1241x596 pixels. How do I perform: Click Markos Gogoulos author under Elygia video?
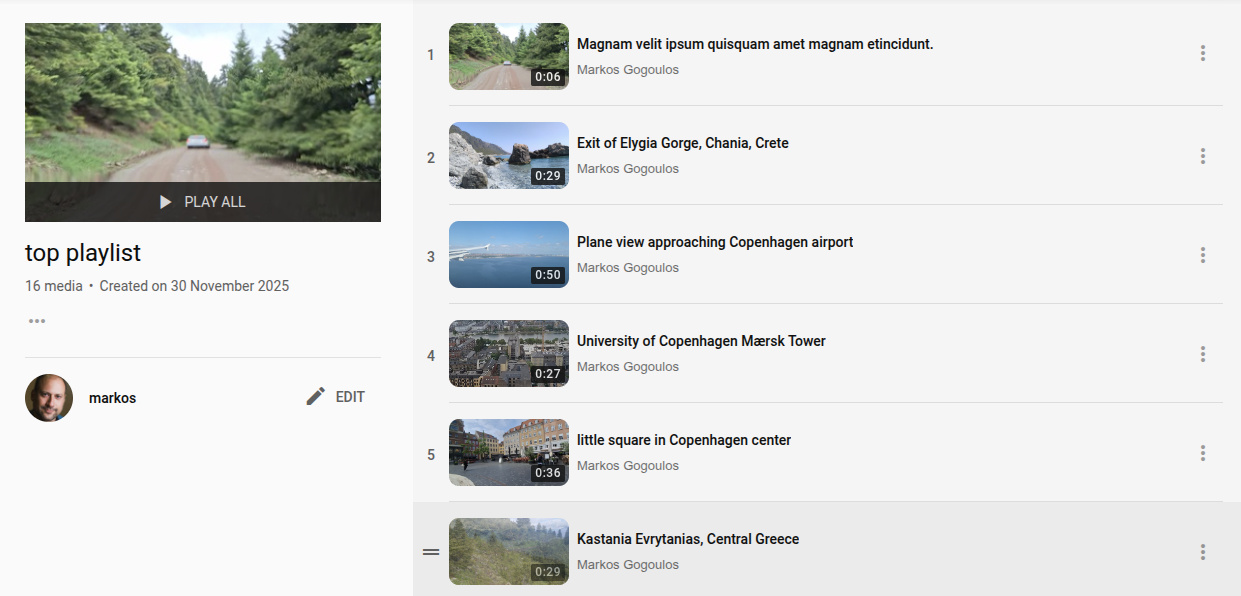pyautogui.click(x=627, y=169)
